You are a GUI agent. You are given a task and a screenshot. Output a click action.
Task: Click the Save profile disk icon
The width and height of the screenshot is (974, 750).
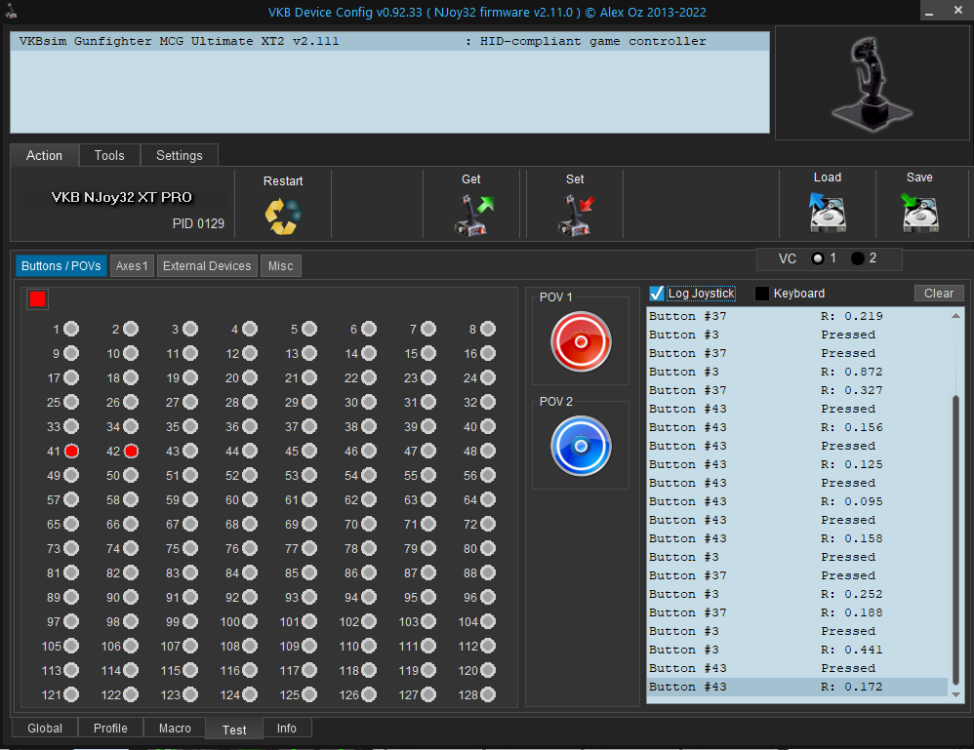click(919, 212)
